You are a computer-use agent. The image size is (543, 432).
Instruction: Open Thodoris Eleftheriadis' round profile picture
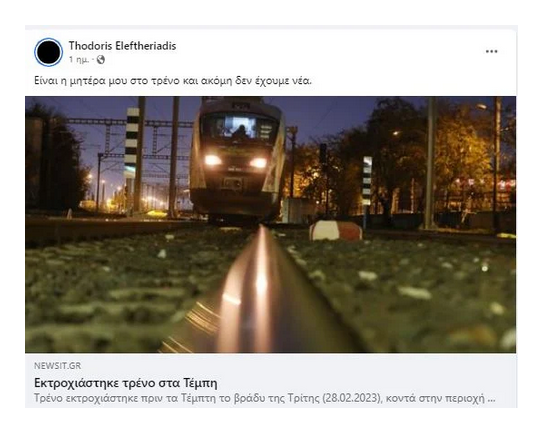click(48, 52)
